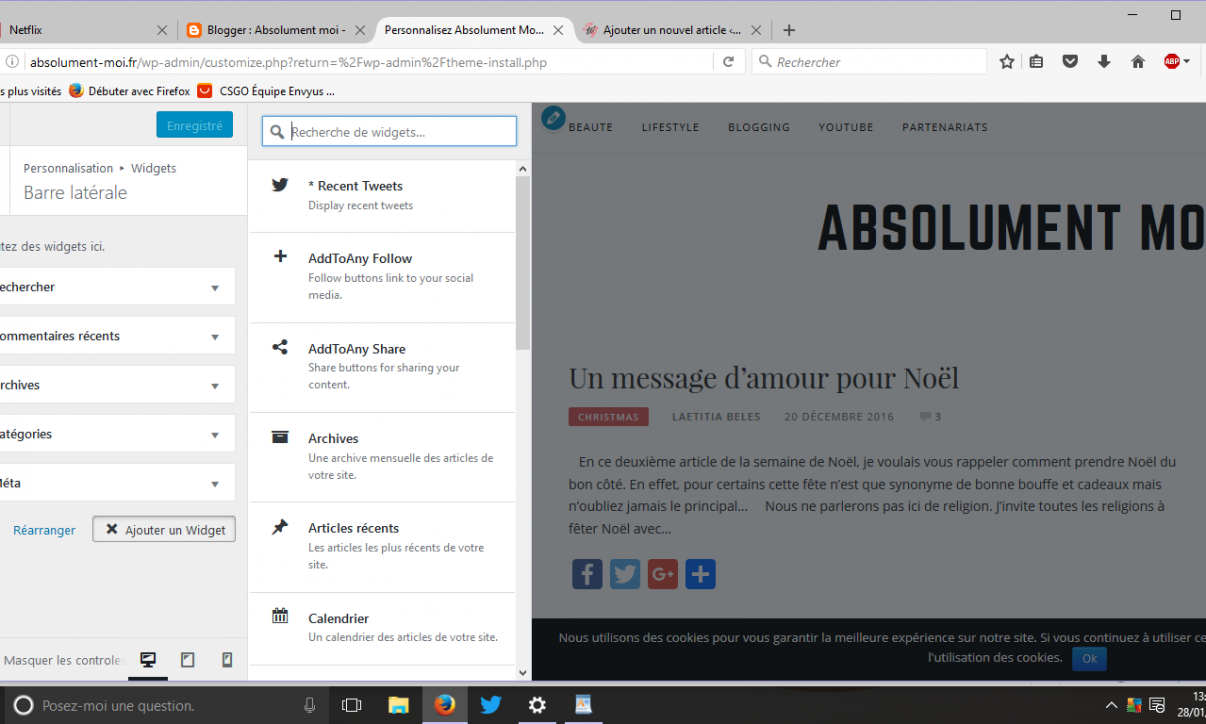The height and width of the screenshot is (724, 1206).
Task: Open the Firefox downloads arrow icon
Action: tap(1104, 62)
